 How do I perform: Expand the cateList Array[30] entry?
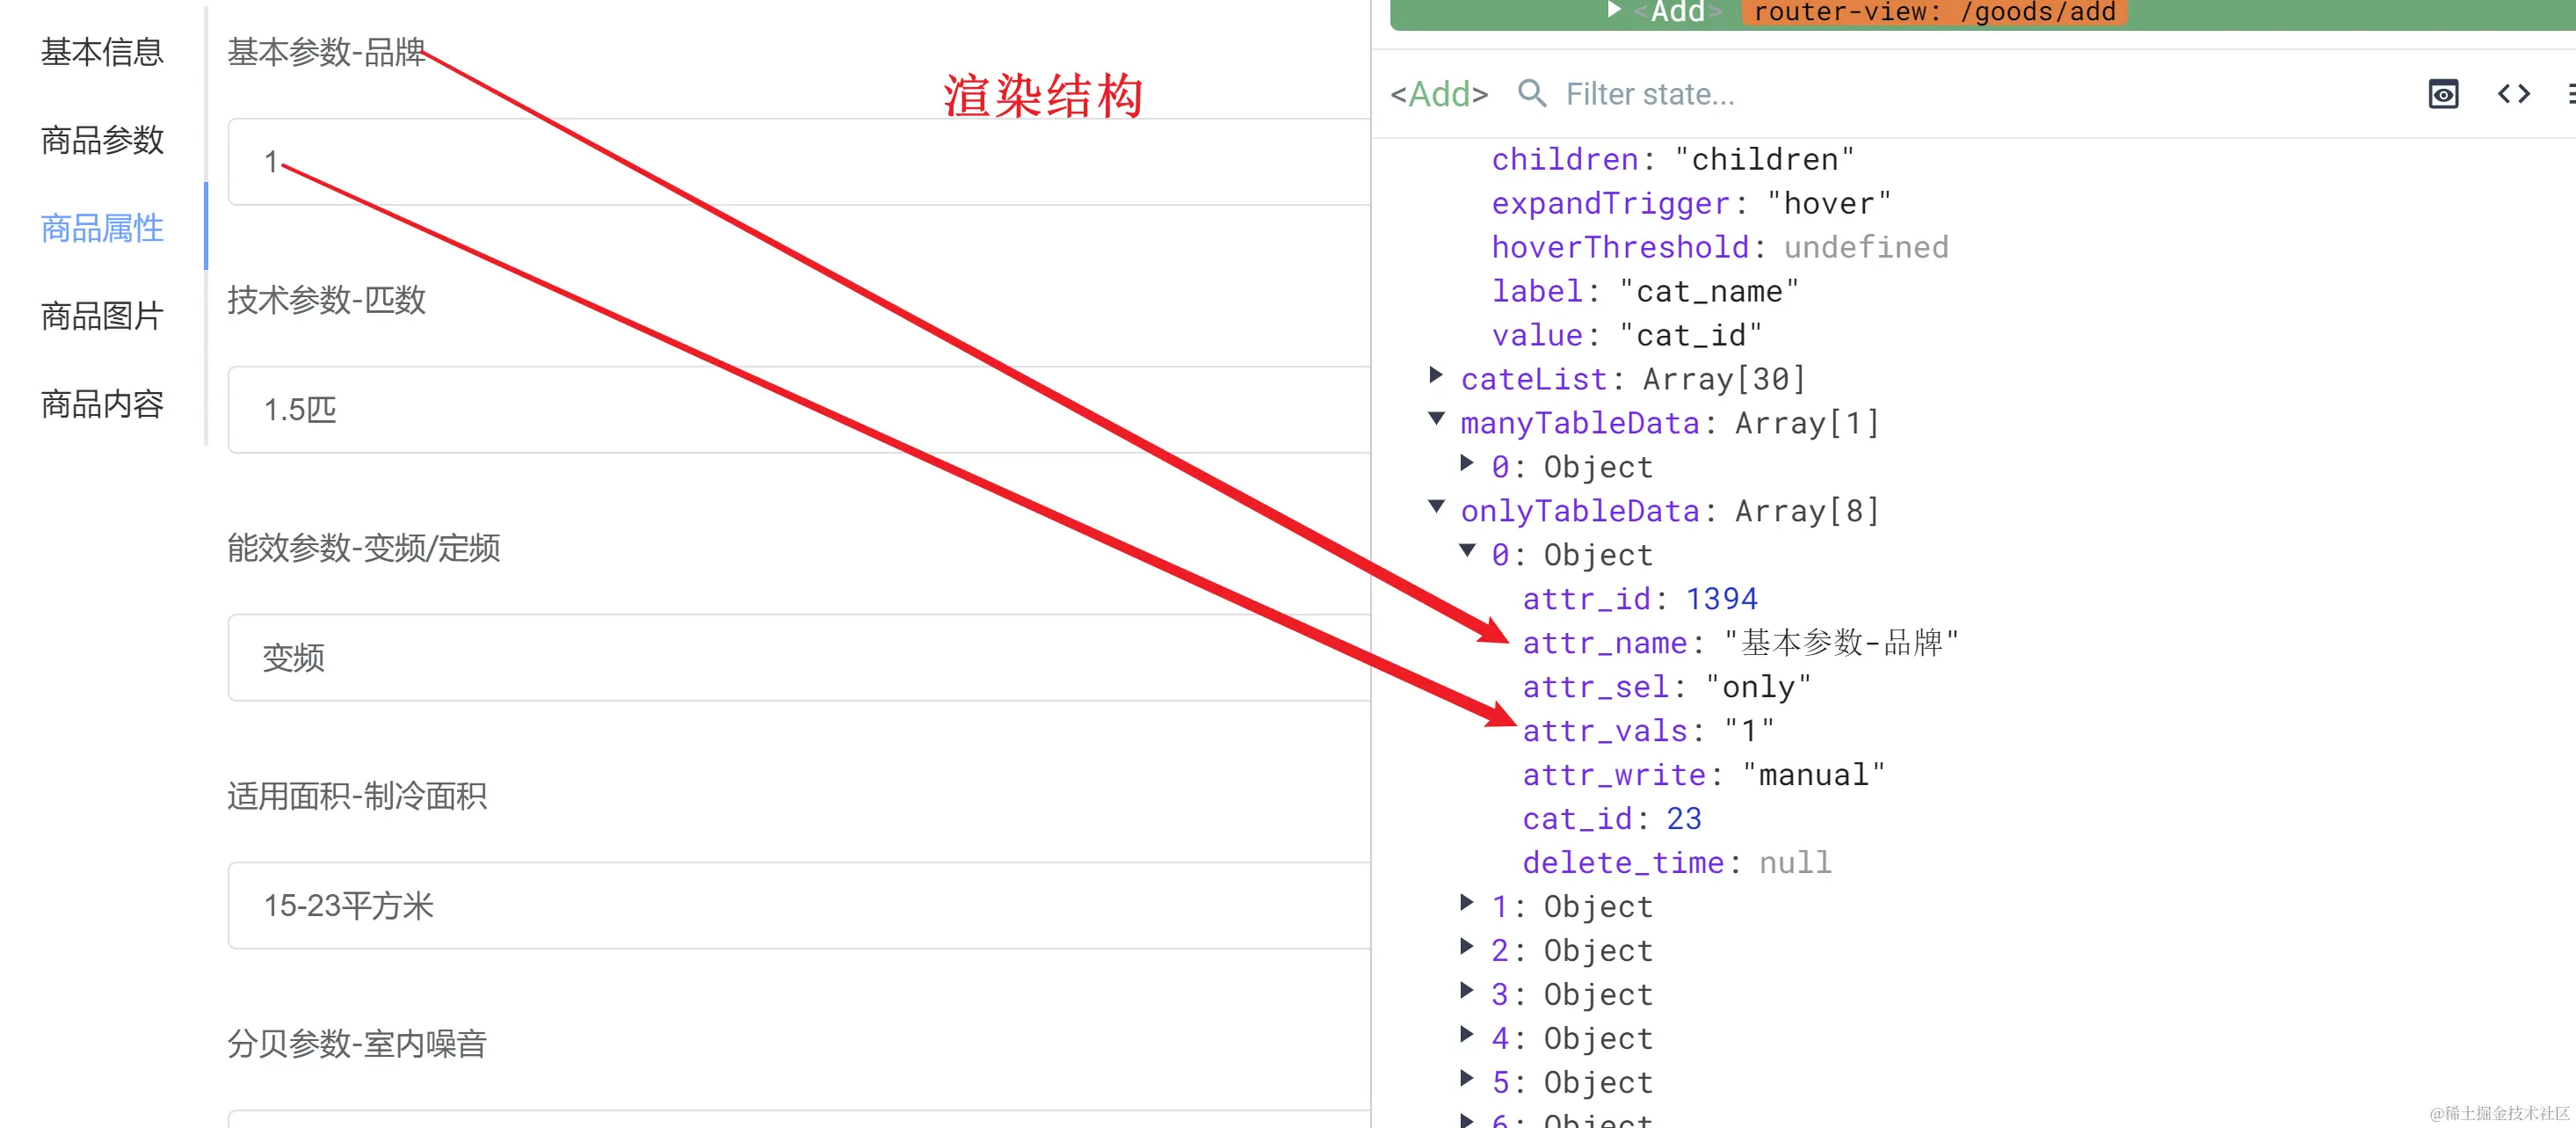1436,376
